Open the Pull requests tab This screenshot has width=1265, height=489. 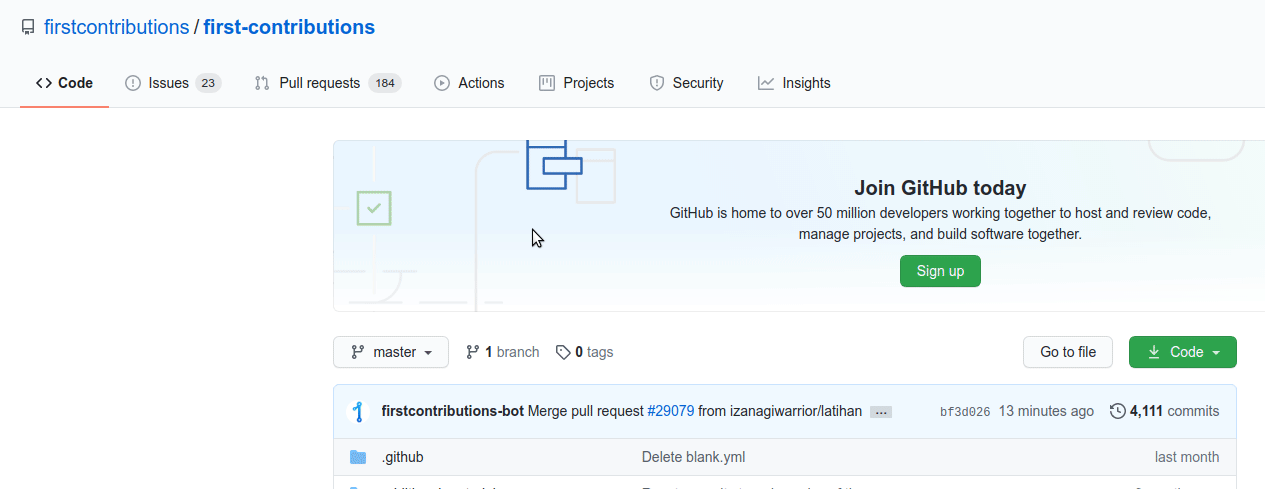point(328,83)
